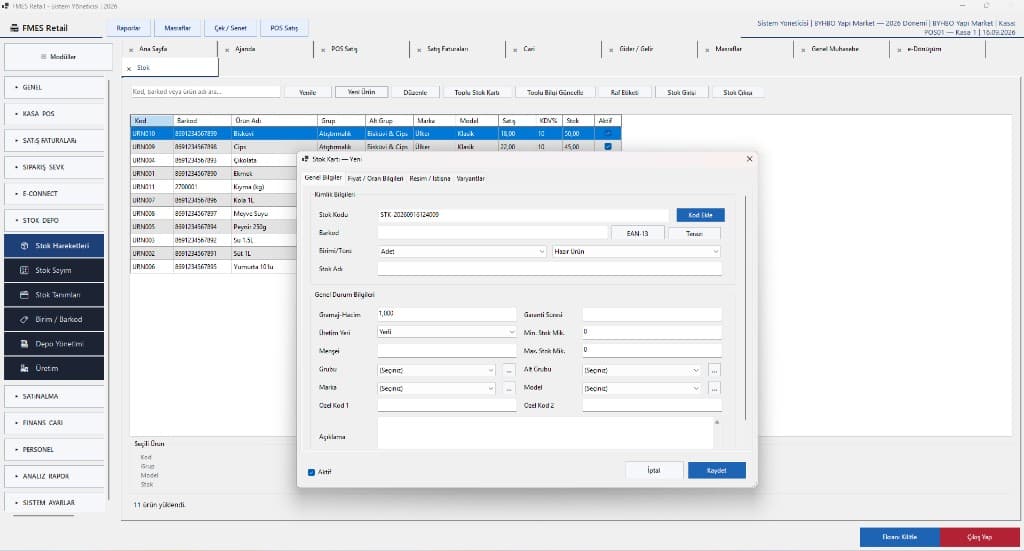Switch to the Resim / İstisna tab

coord(430,178)
